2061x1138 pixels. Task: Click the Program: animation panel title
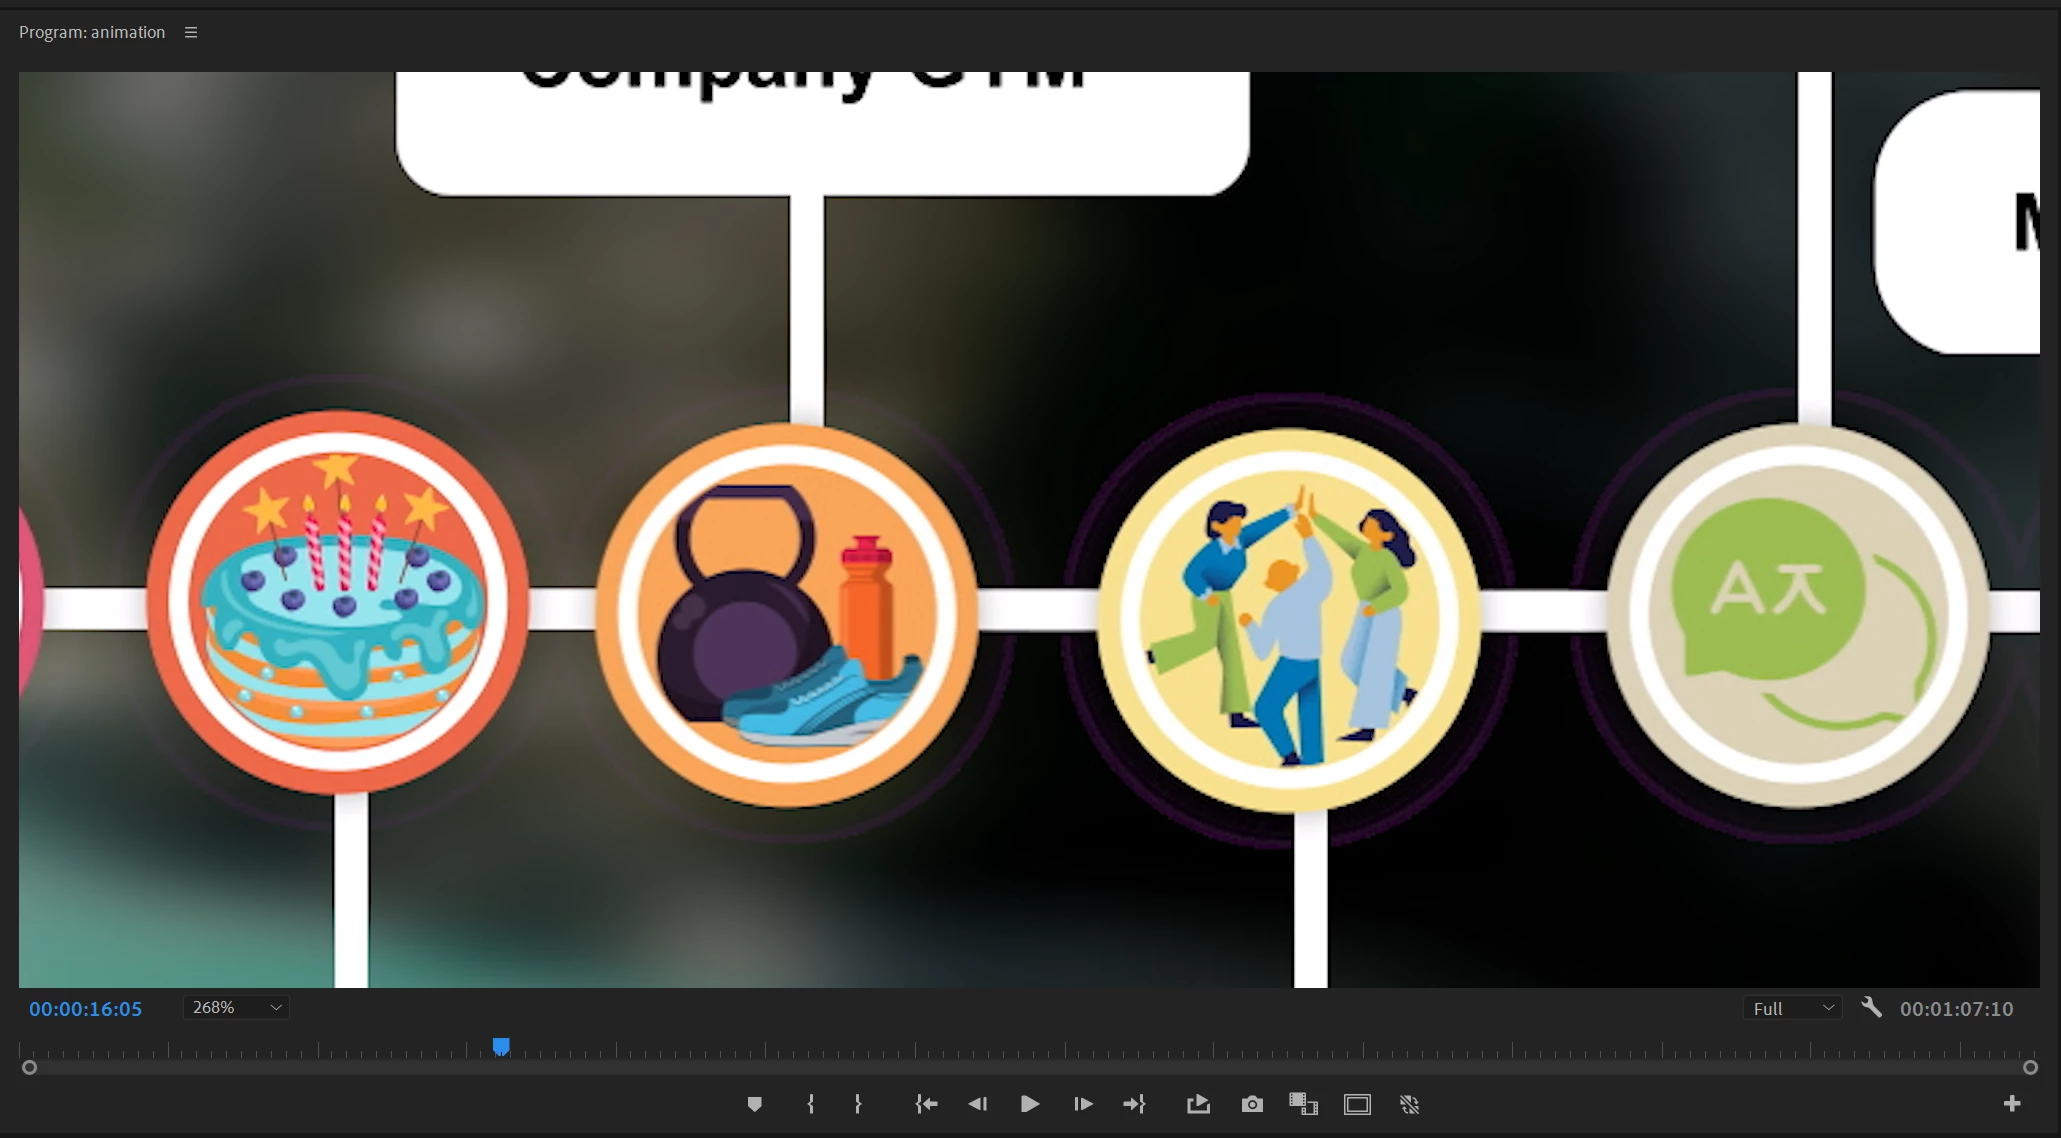(92, 33)
